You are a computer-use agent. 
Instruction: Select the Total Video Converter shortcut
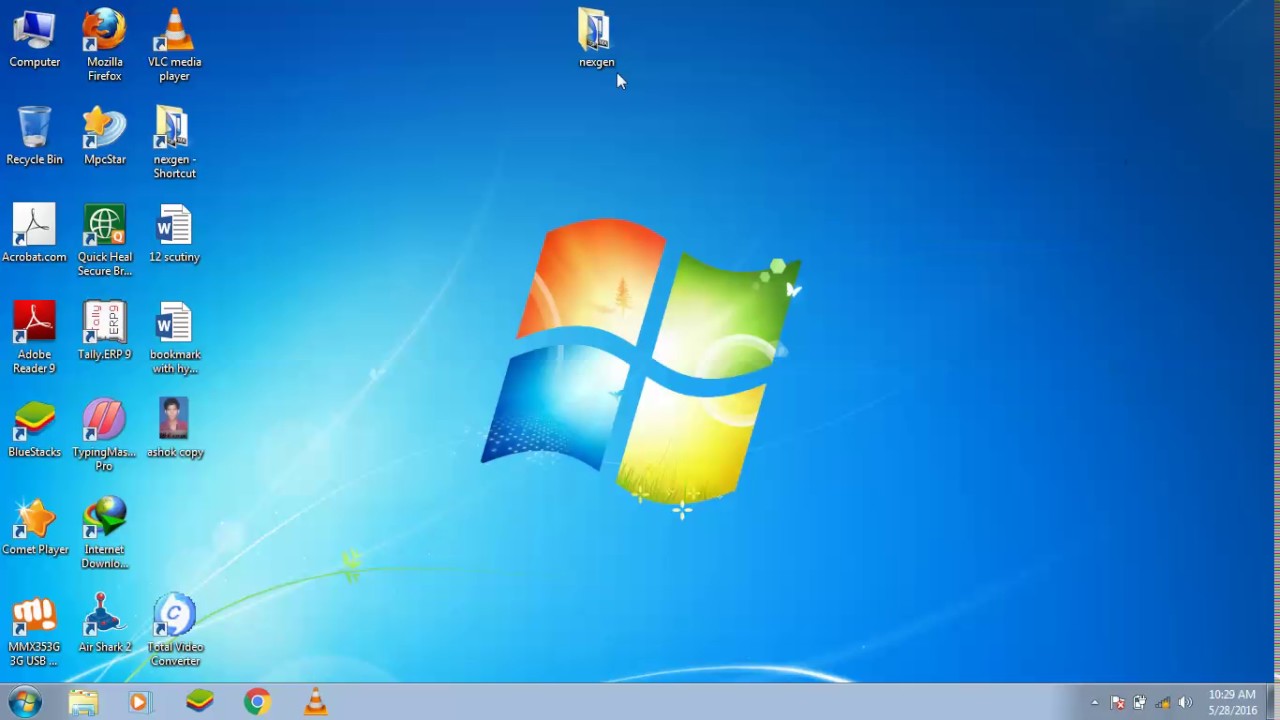[174, 631]
